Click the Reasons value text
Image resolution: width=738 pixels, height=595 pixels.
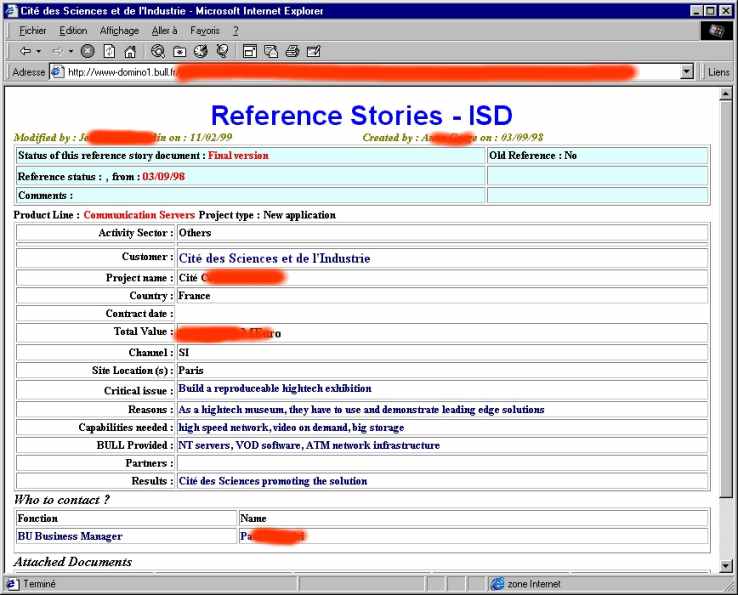(361, 410)
